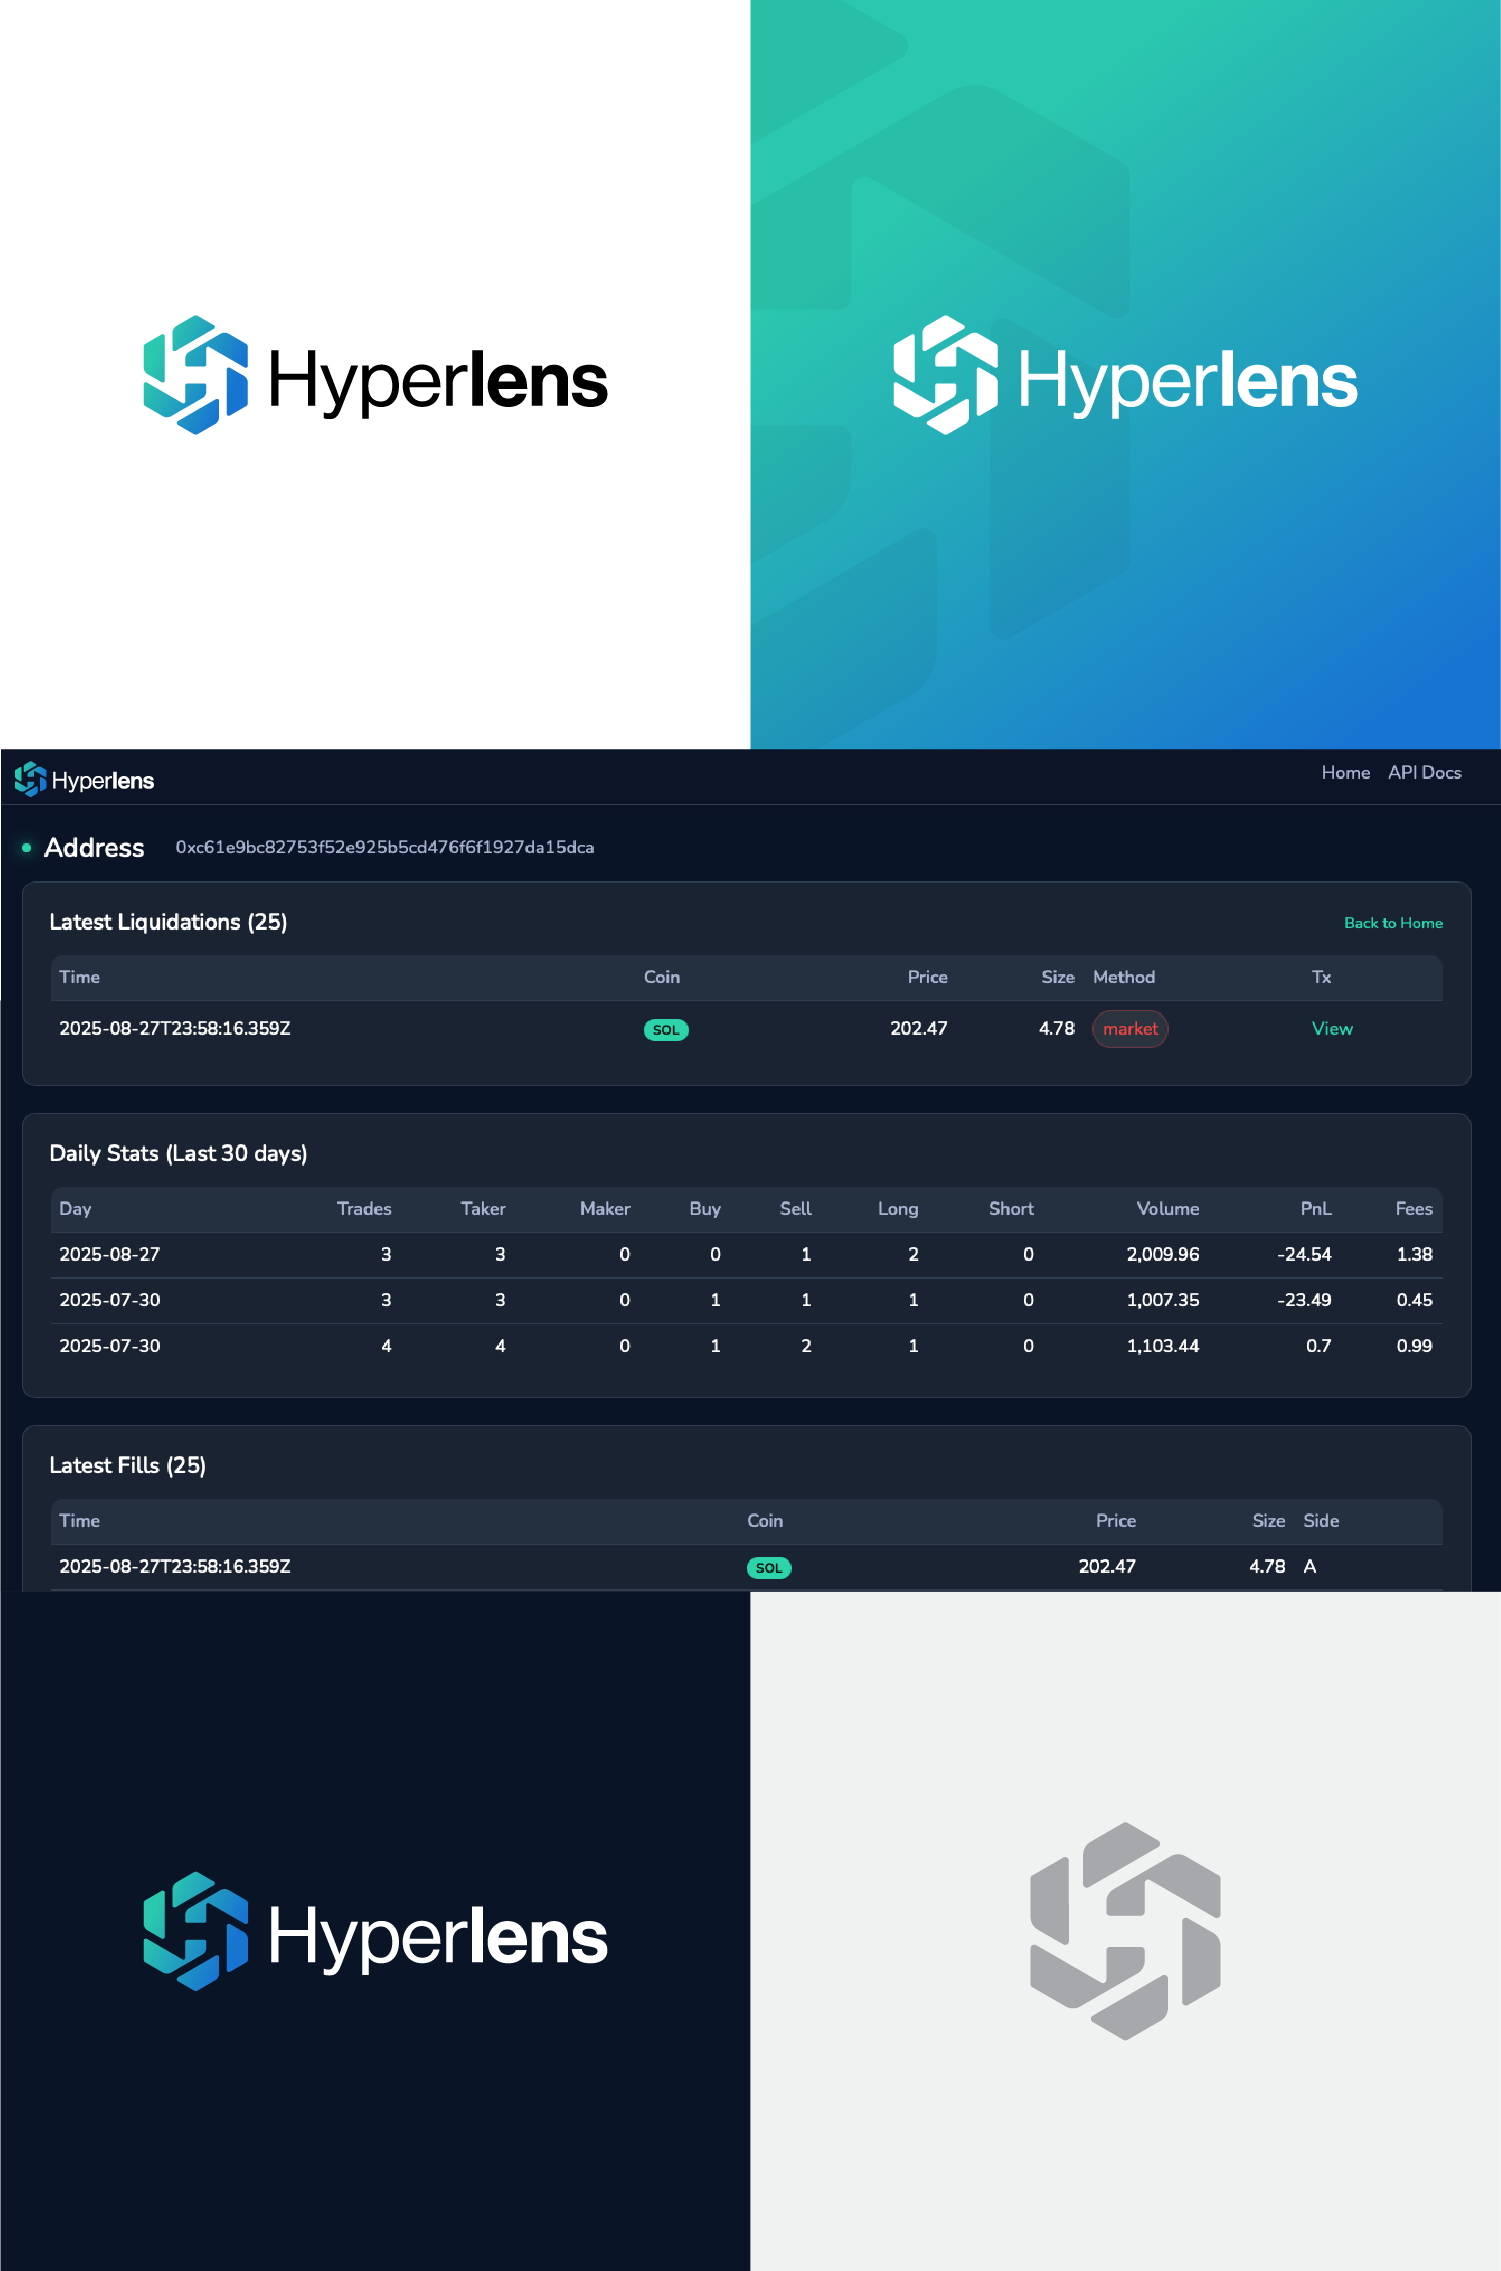Click the Maker column header
Image resolution: width=1501 pixels, height=2271 pixels.
point(605,1209)
